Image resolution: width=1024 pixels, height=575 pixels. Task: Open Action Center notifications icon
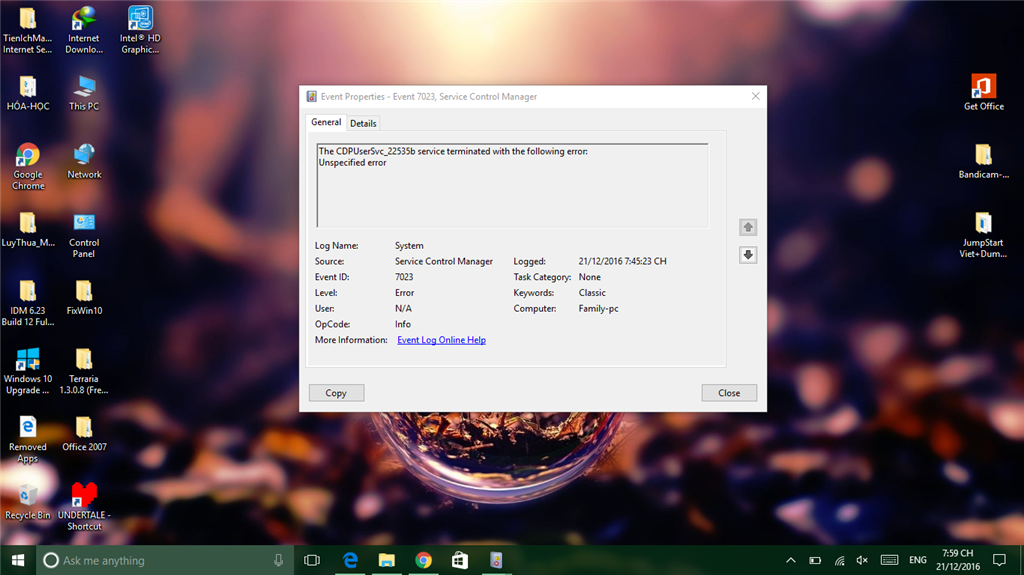999,560
